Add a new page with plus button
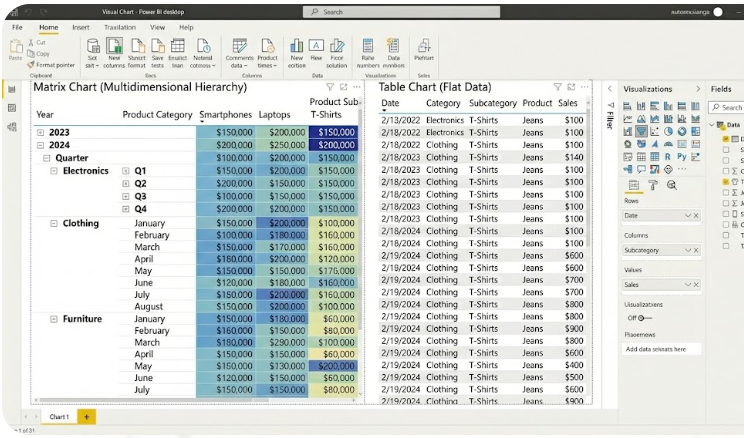744x438 pixels. coord(86,416)
